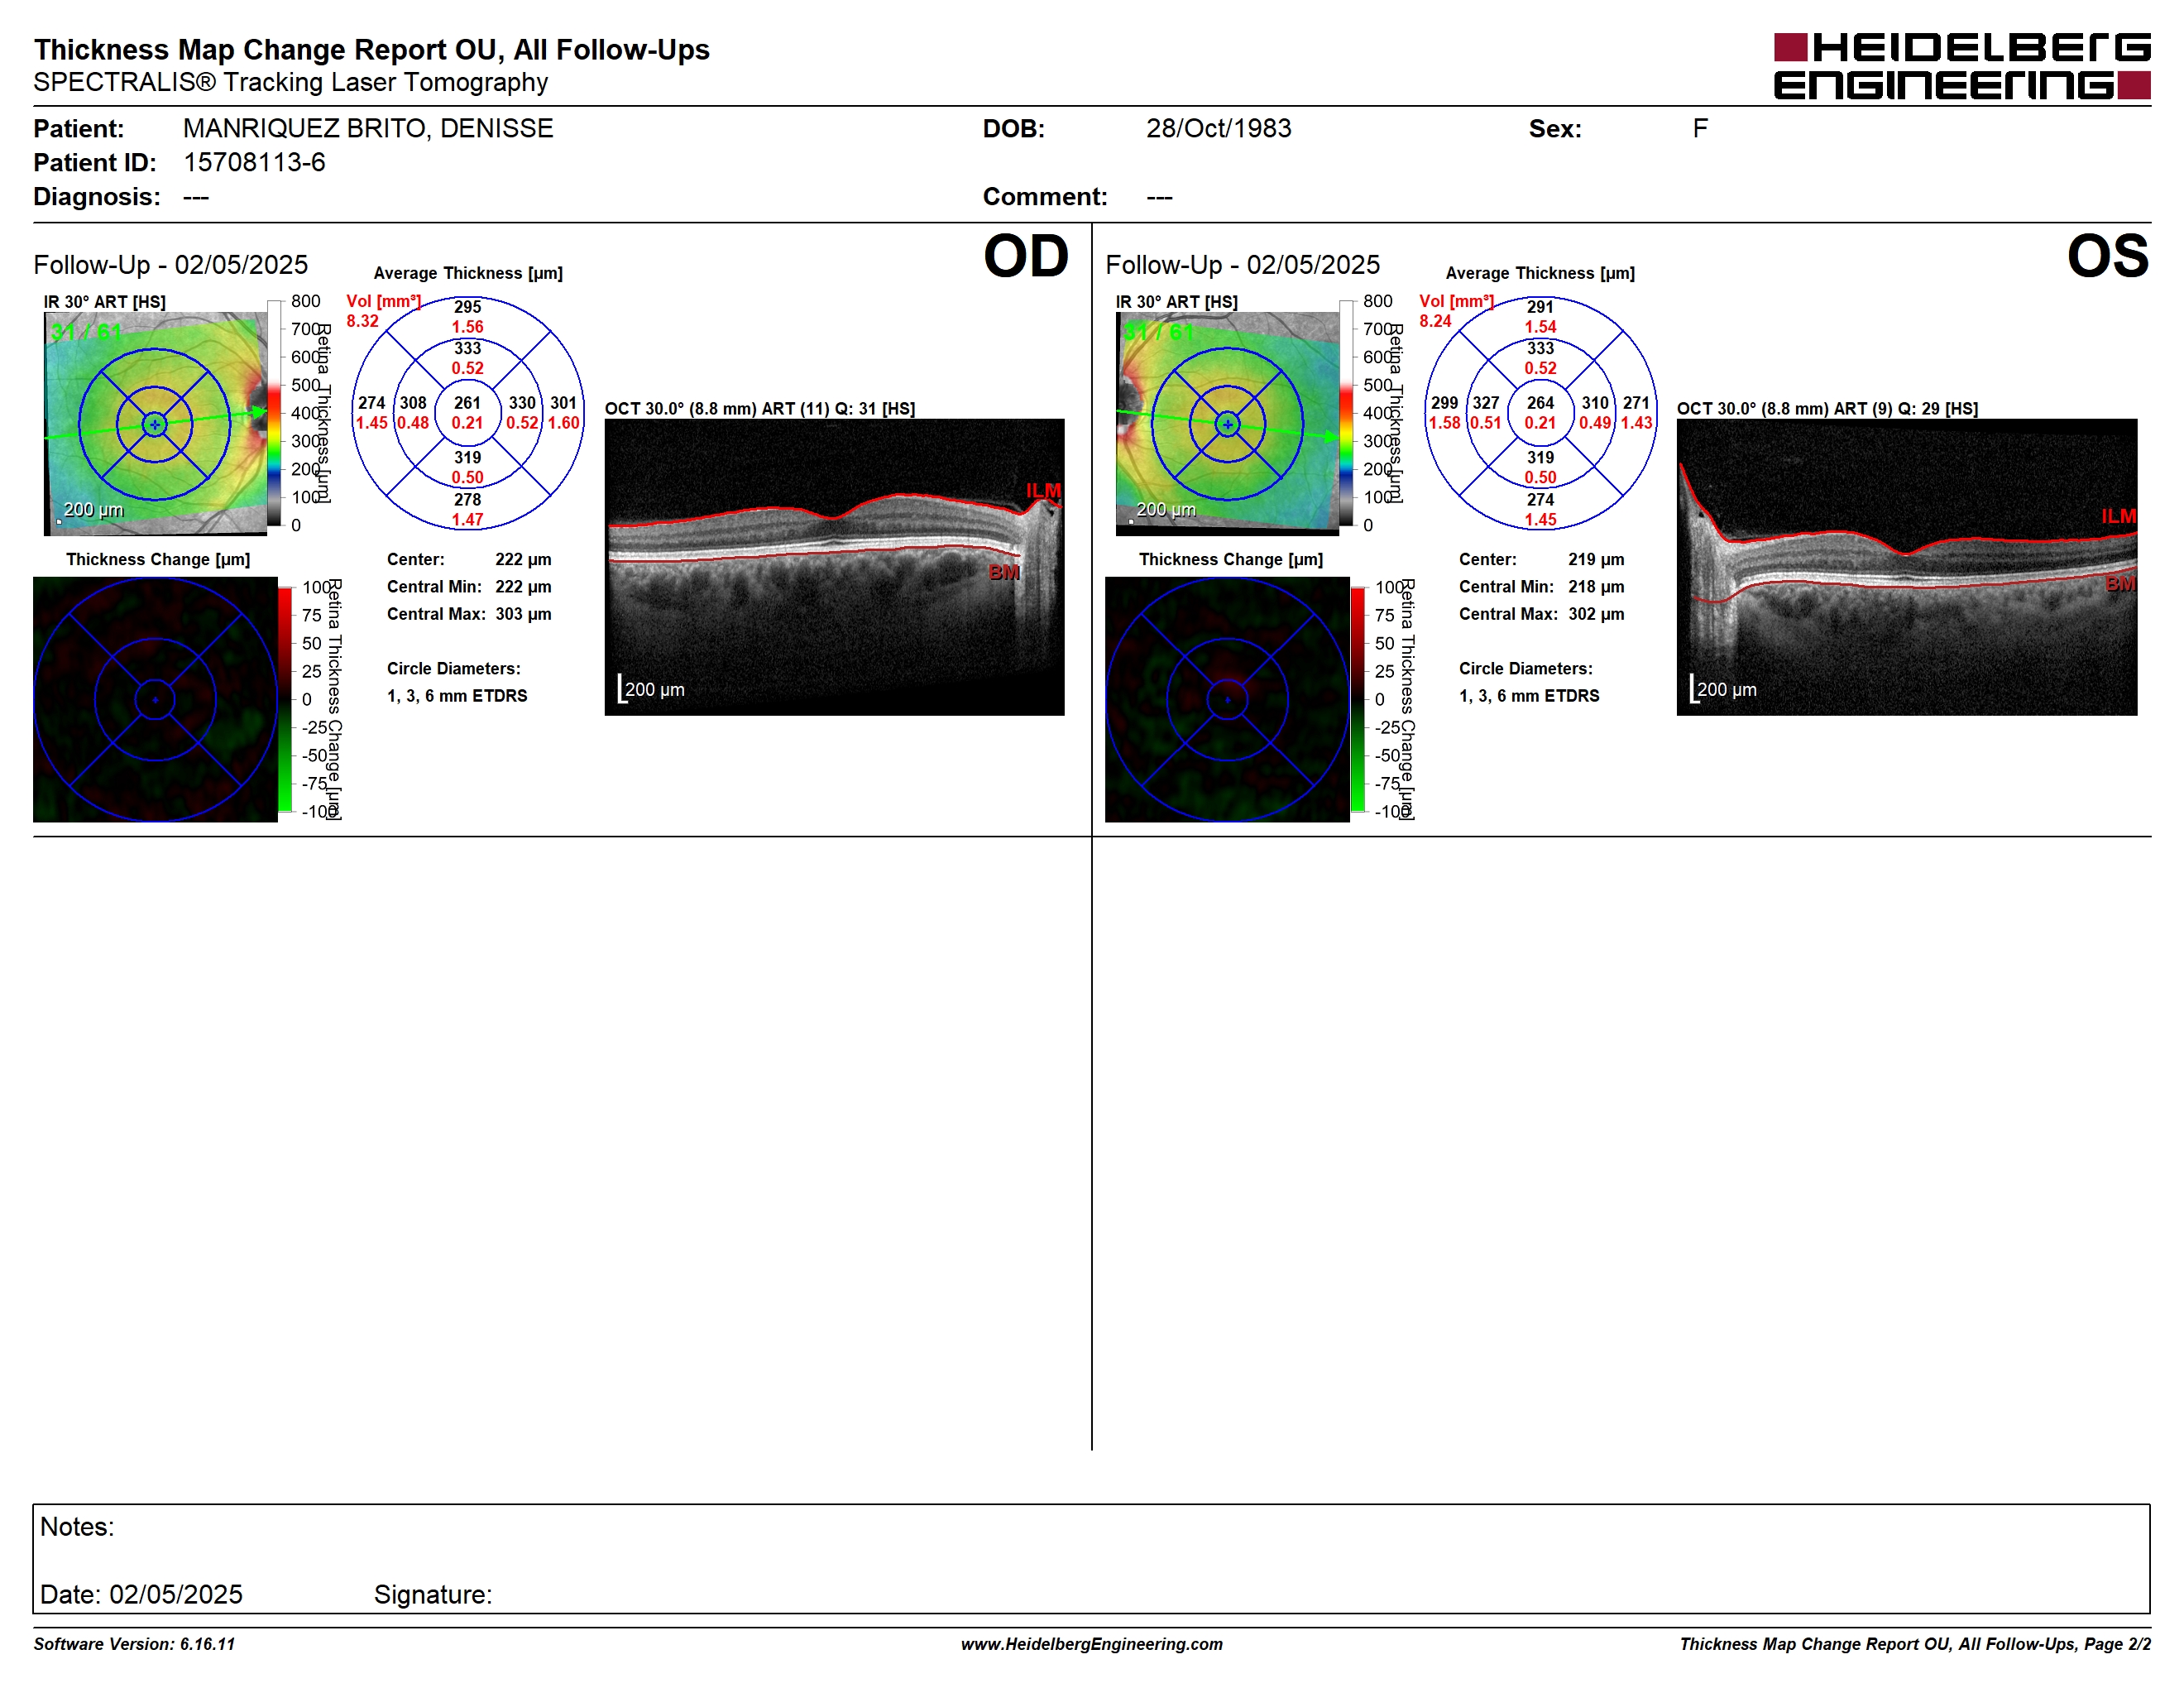Viewport: 2184px width, 1688px height.
Task: Select the report title 'Thickness Map Change Report OU, All Follow-Ups'
Action: pyautogui.click(x=371, y=49)
